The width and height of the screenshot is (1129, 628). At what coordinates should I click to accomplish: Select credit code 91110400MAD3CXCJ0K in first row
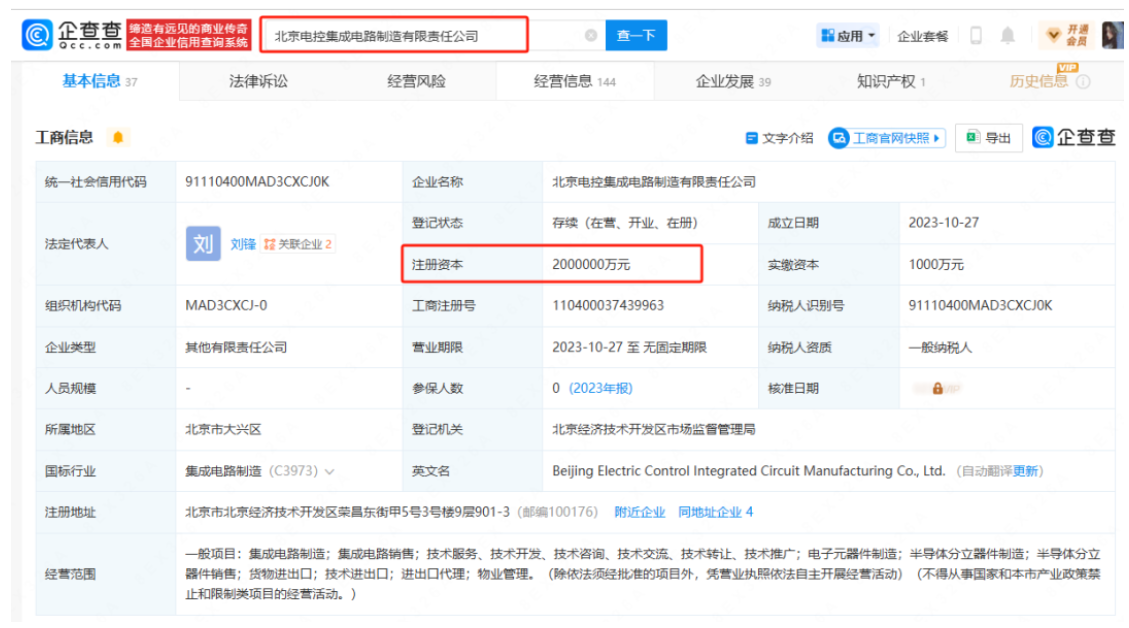coord(257,181)
